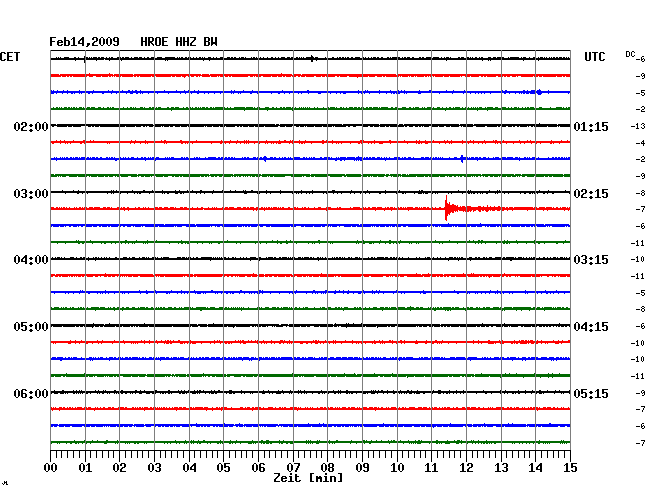
Task: Click the blue spike near minute 12
Action: [x=462, y=159]
